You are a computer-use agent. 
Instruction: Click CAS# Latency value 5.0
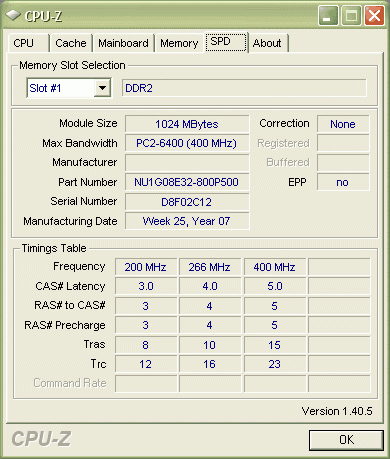click(x=275, y=286)
